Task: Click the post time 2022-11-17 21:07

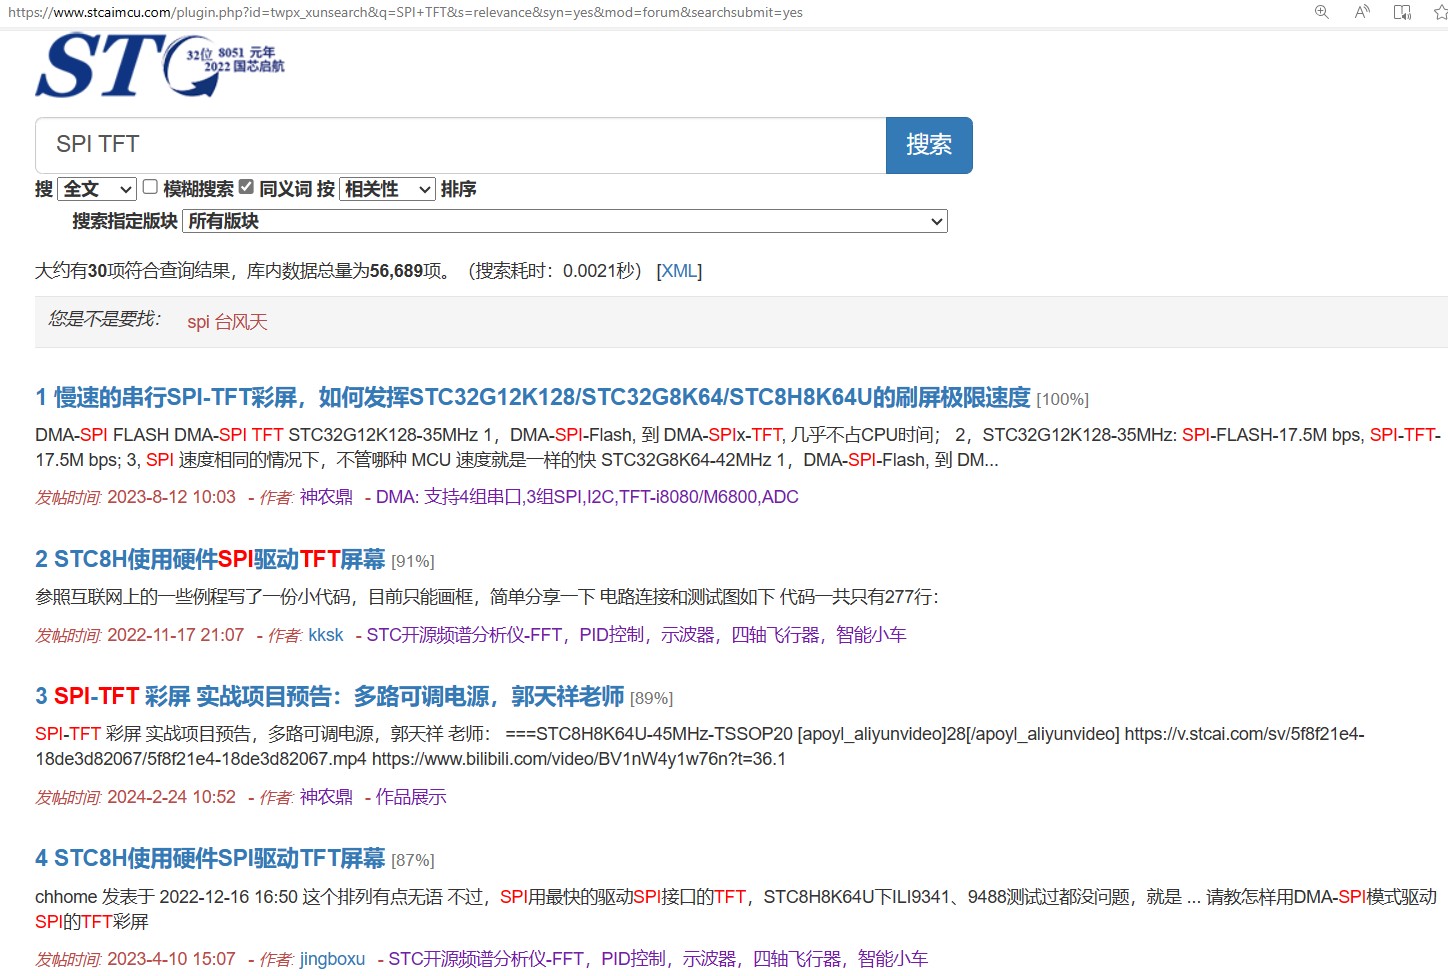Action: tap(175, 635)
